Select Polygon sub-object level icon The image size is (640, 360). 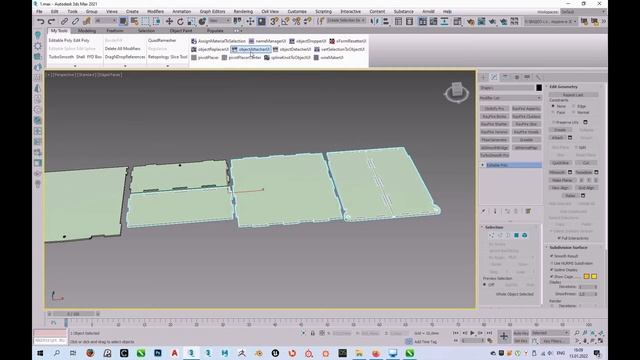pos(516,236)
